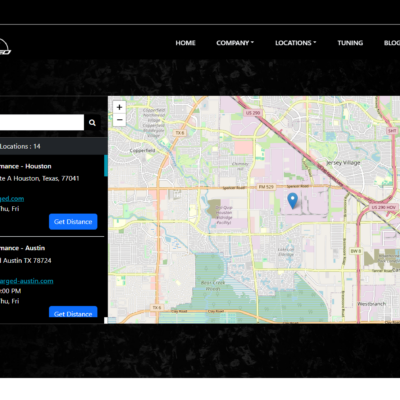Open the charged-austin.com link

point(26,281)
